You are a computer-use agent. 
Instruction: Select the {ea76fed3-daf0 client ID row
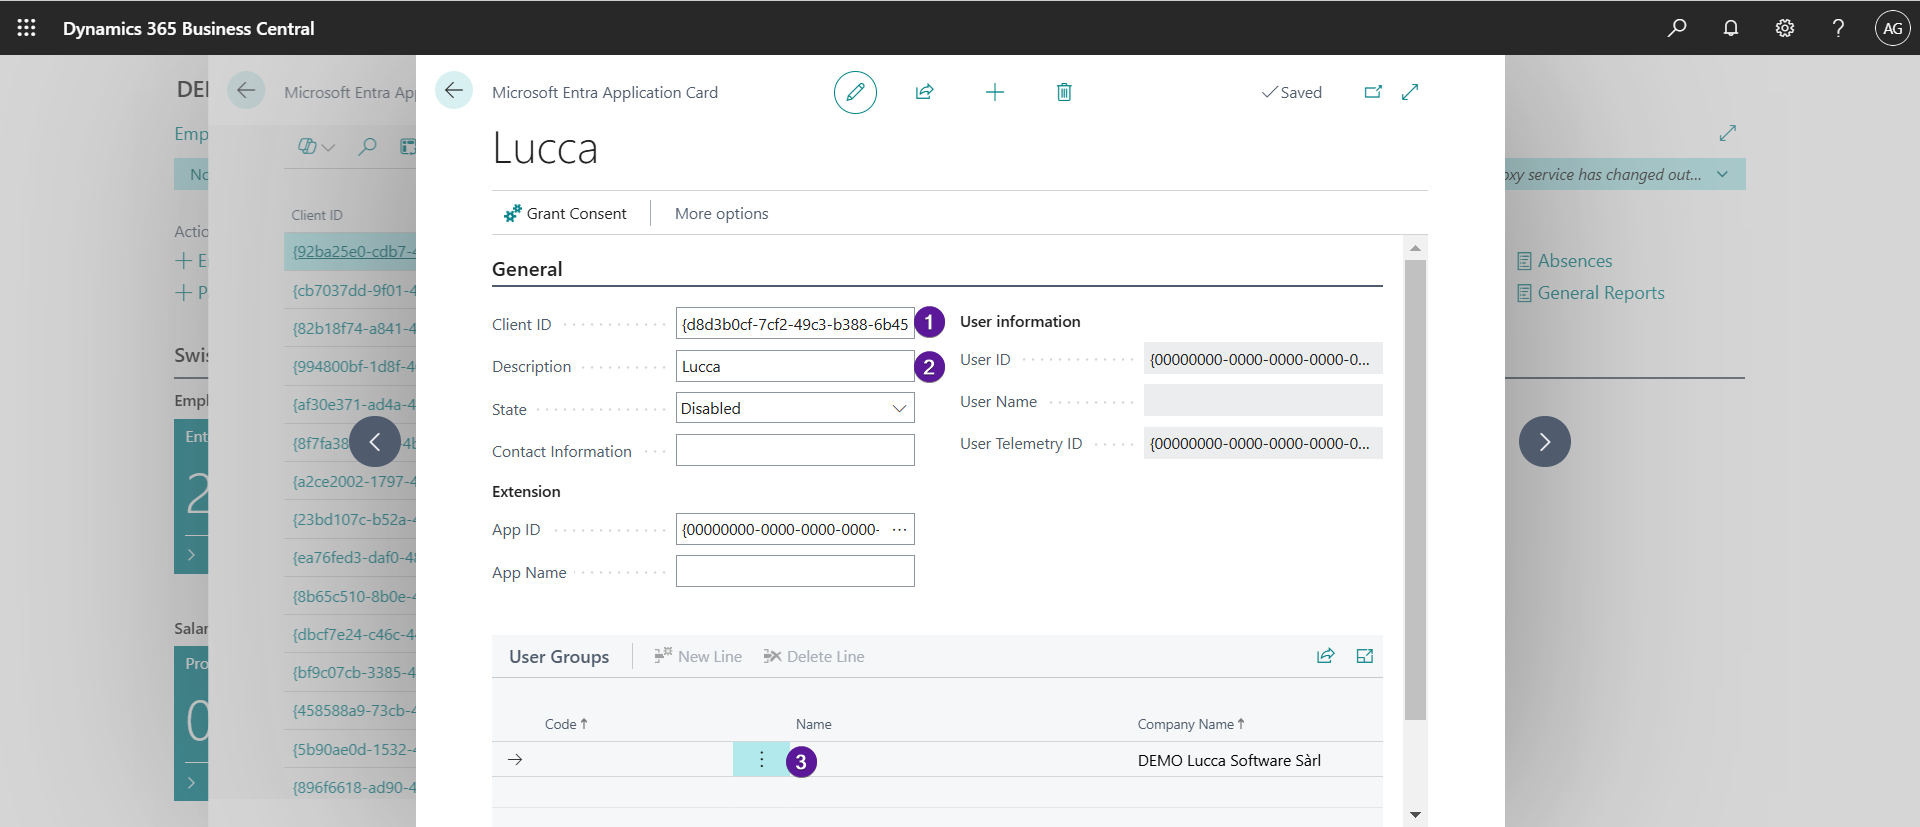[350, 557]
